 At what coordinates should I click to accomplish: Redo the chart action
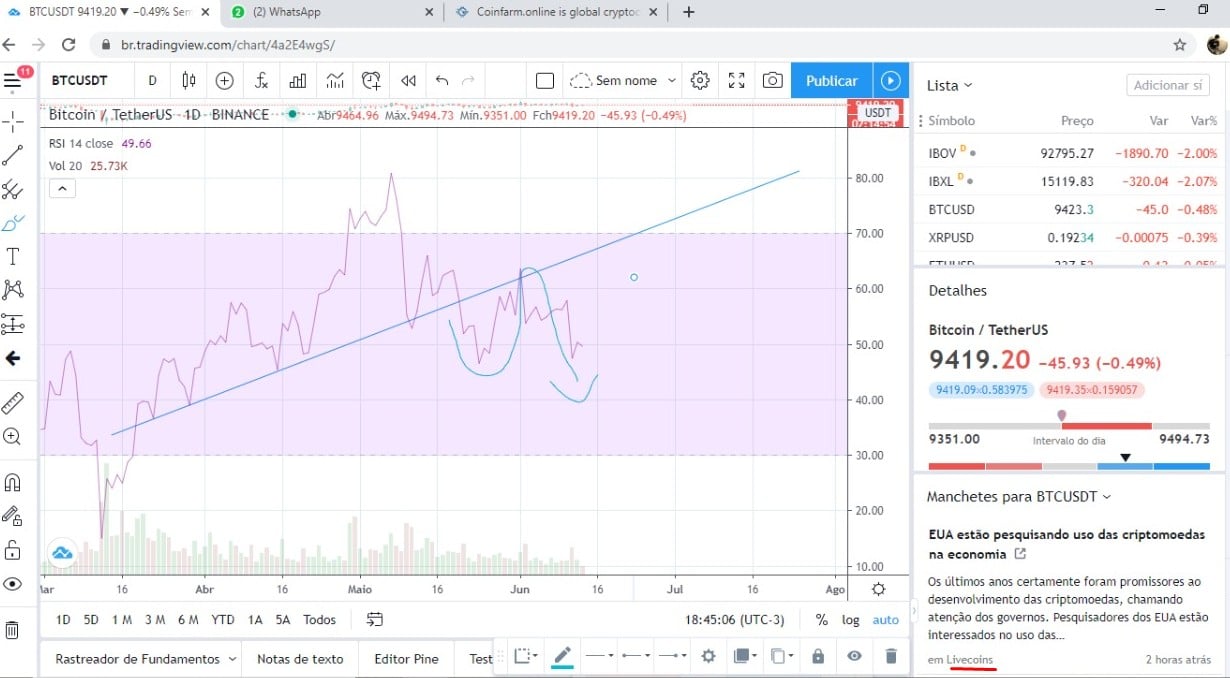tap(468, 81)
